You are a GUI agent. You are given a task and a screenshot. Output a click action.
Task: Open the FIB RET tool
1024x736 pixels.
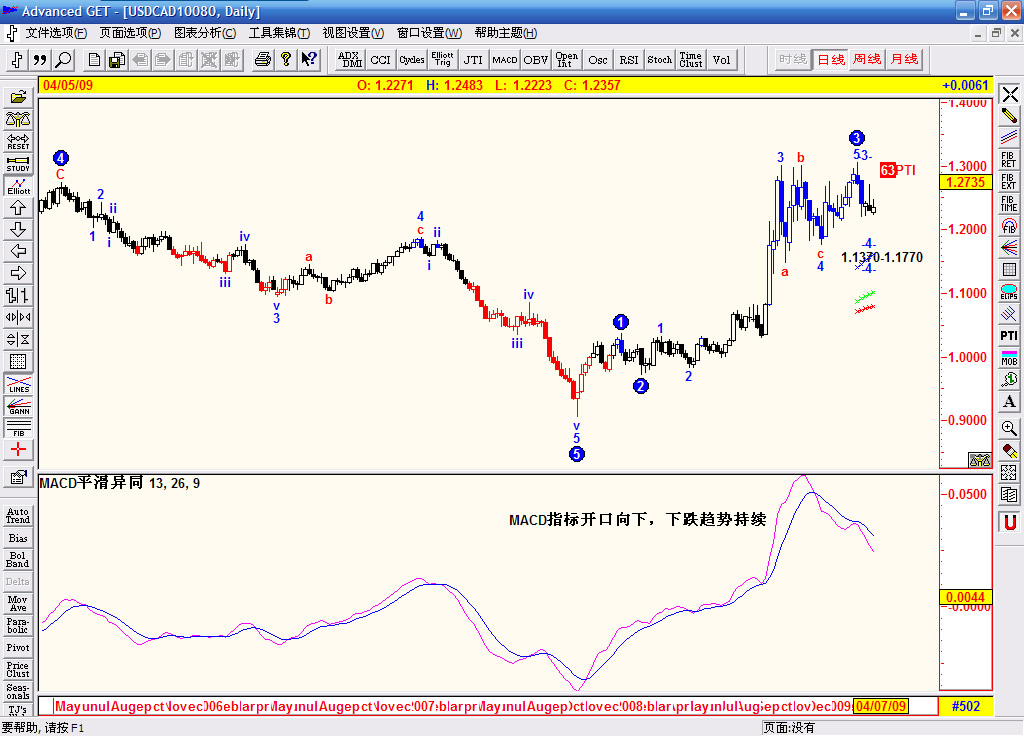(1009, 160)
